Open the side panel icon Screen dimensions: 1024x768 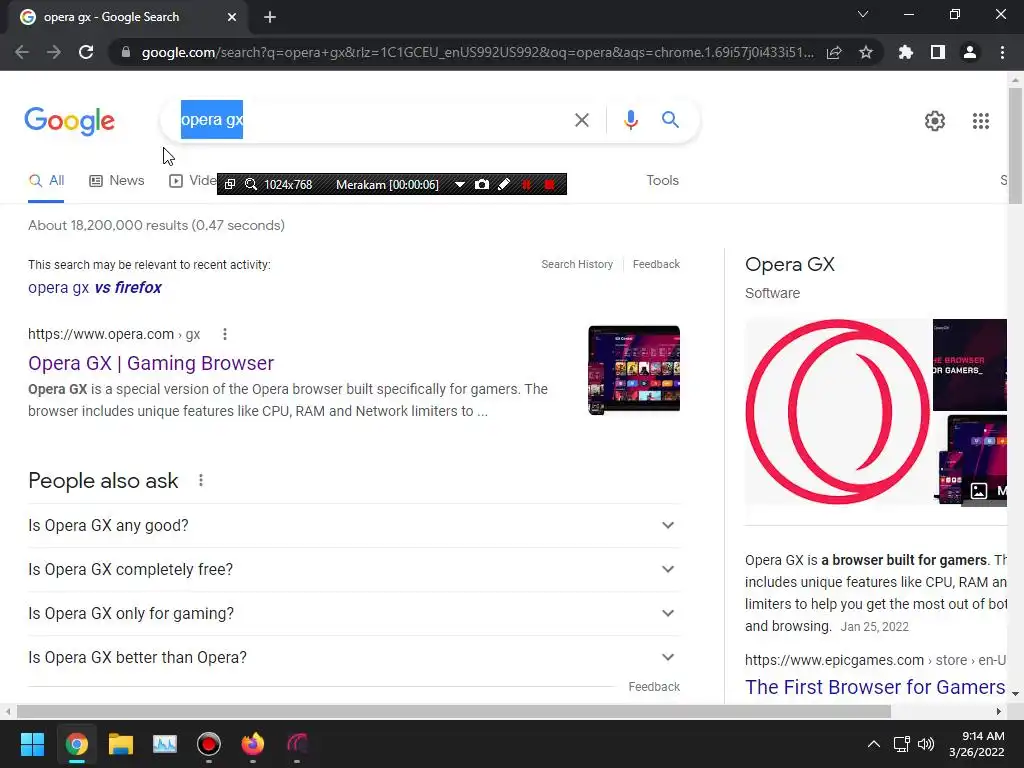(938, 52)
